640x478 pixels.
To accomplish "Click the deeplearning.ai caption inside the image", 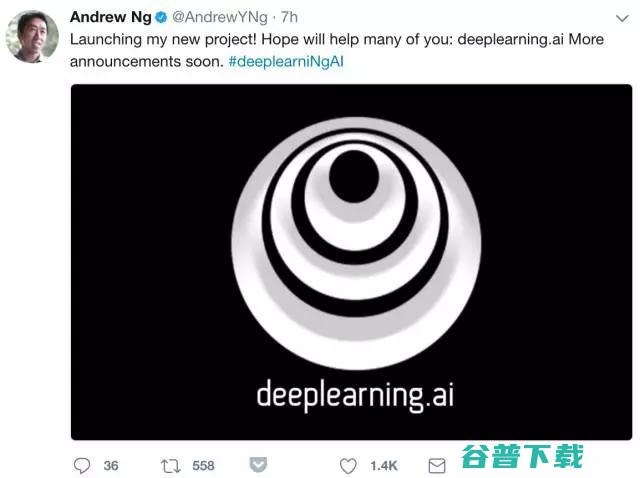I will click(x=355, y=395).
